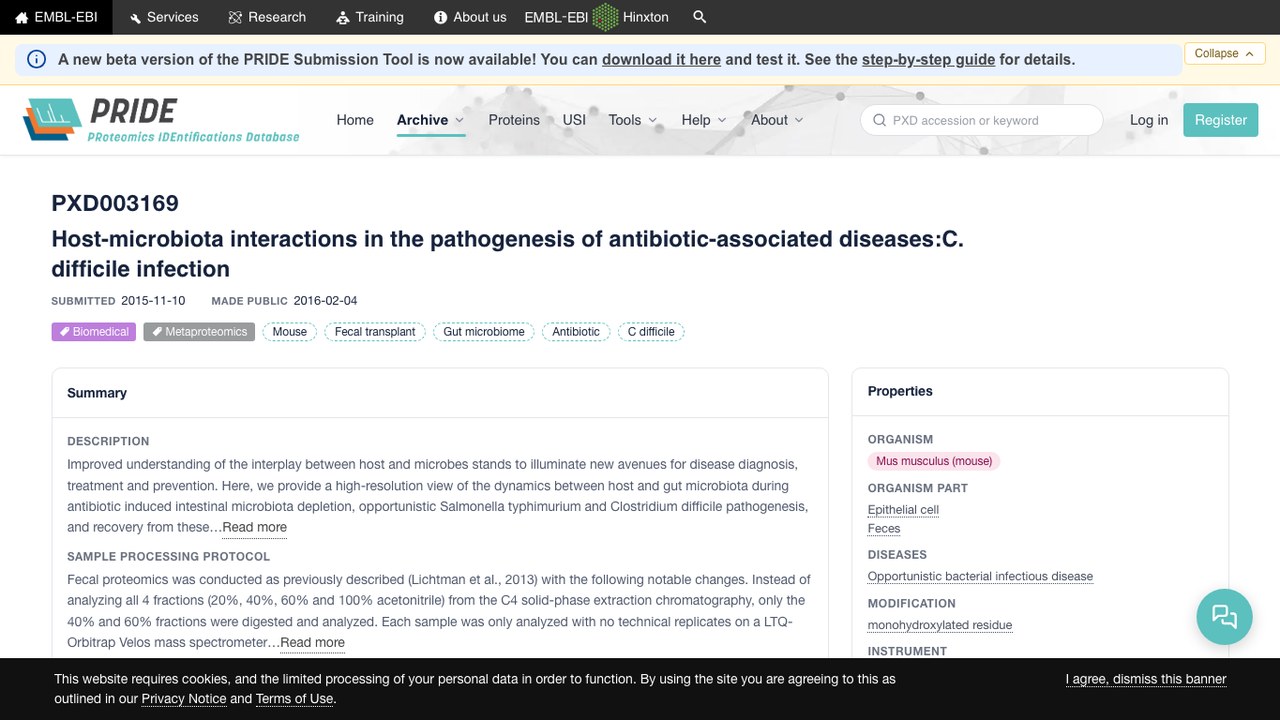The width and height of the screenshot is (1280, 720).
Task: Open the 'download it here' link
Action: [x=661, y=59]
